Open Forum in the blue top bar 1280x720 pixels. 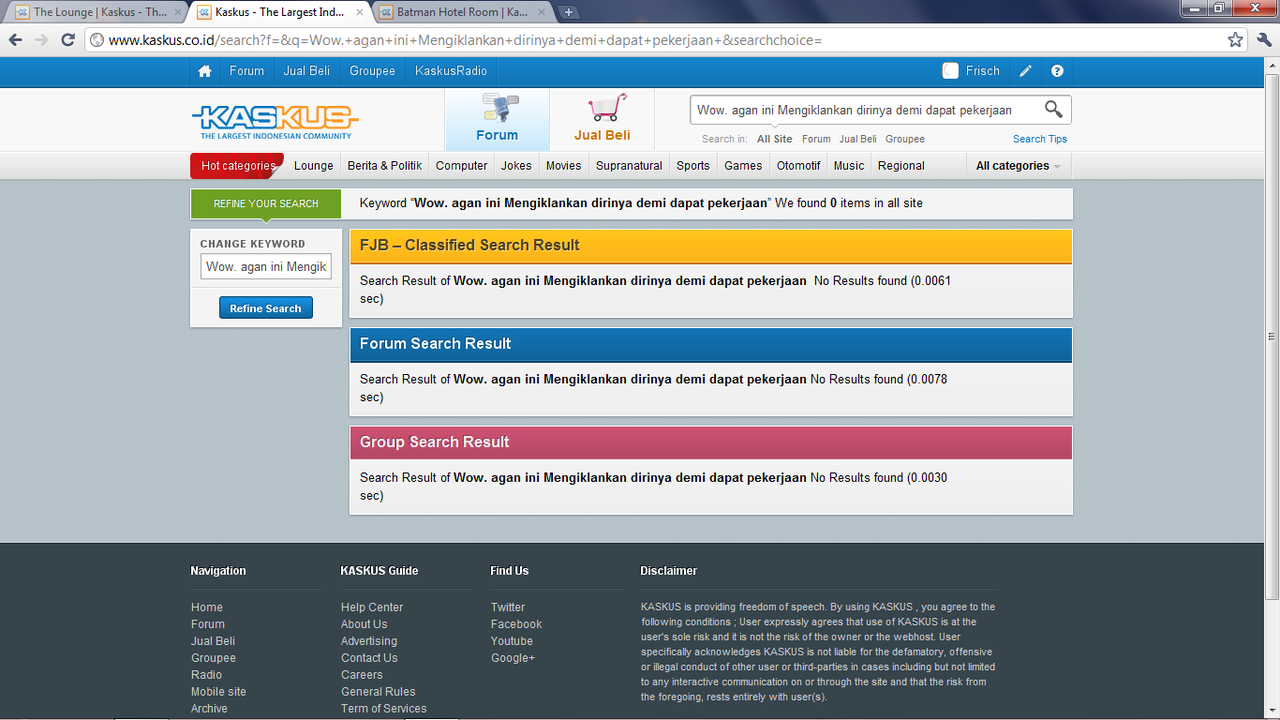click(x=247, y=71)
